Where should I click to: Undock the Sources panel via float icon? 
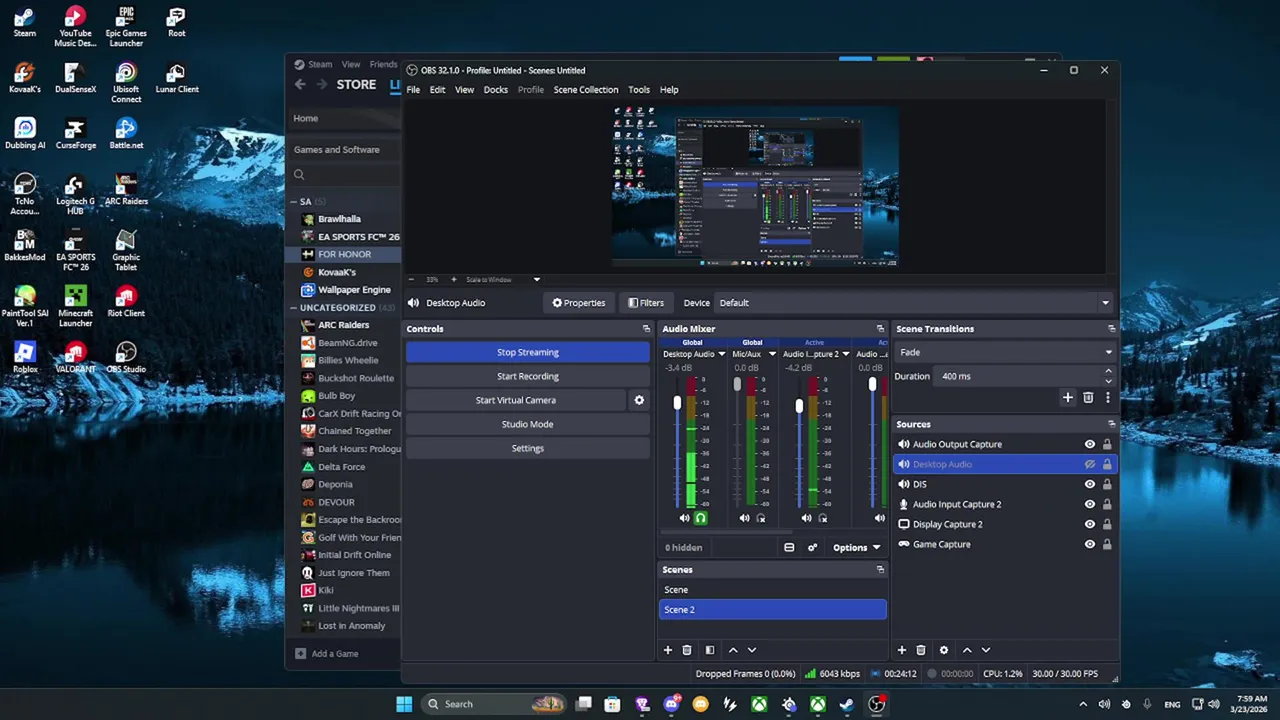pyautogui.click(x=1111, y=424)
